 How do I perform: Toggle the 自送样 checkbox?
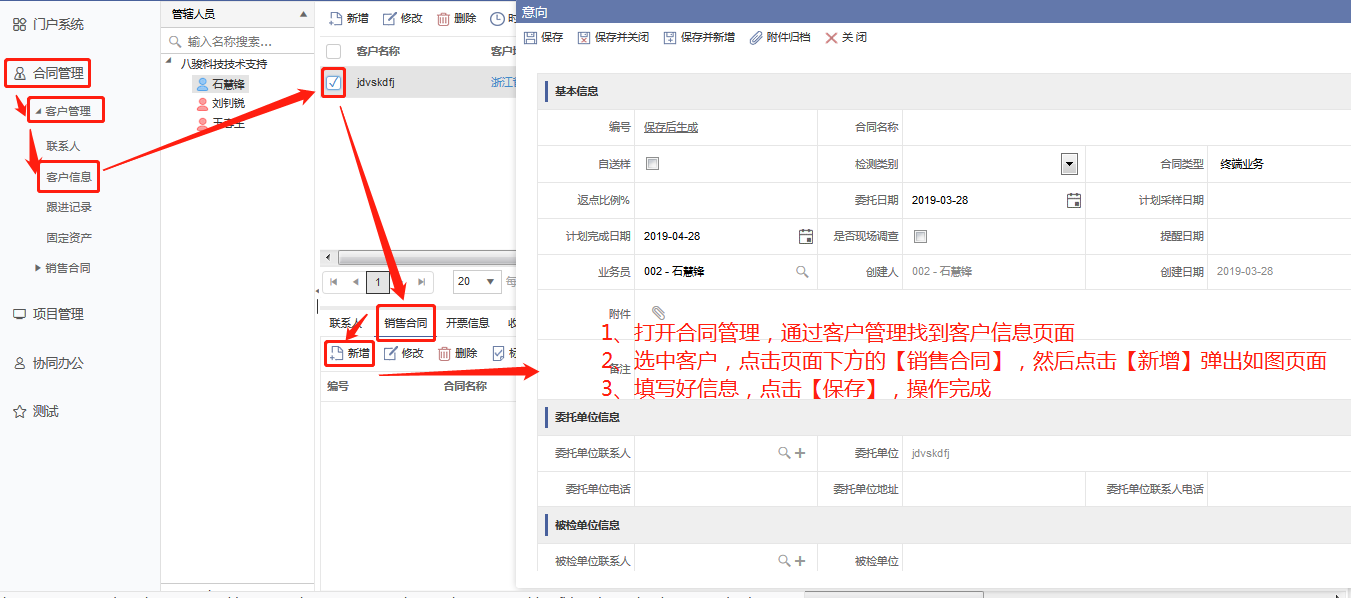(x=652, y=164)
